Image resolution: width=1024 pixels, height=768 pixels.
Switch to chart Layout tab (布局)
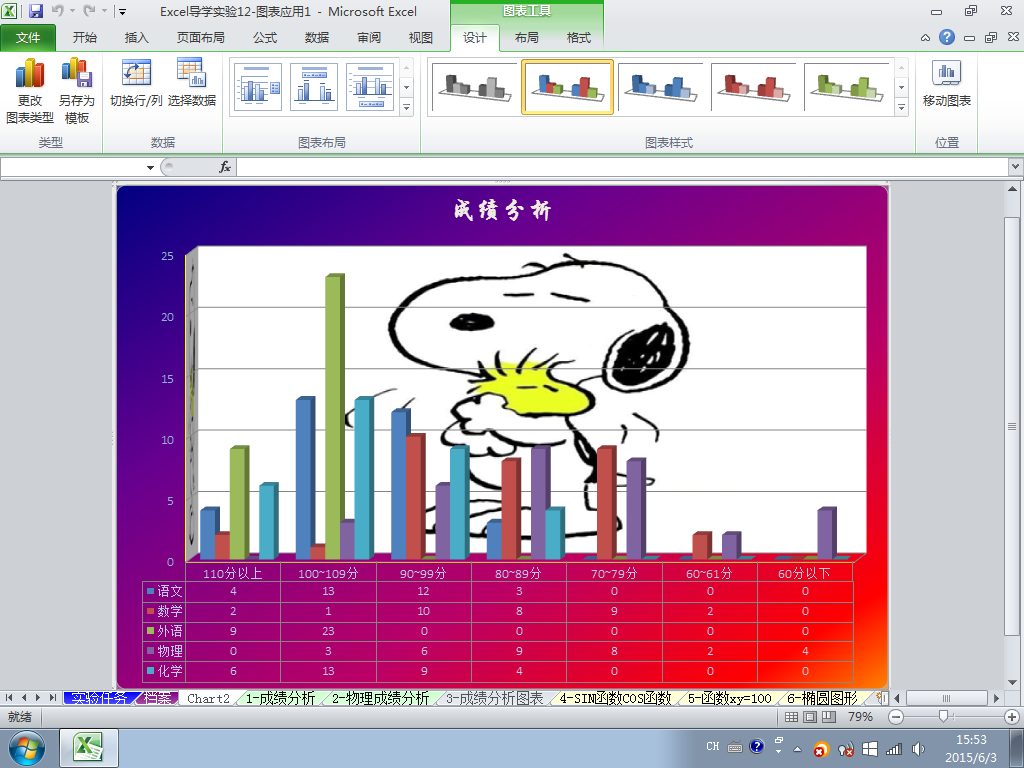coord(526,38)
